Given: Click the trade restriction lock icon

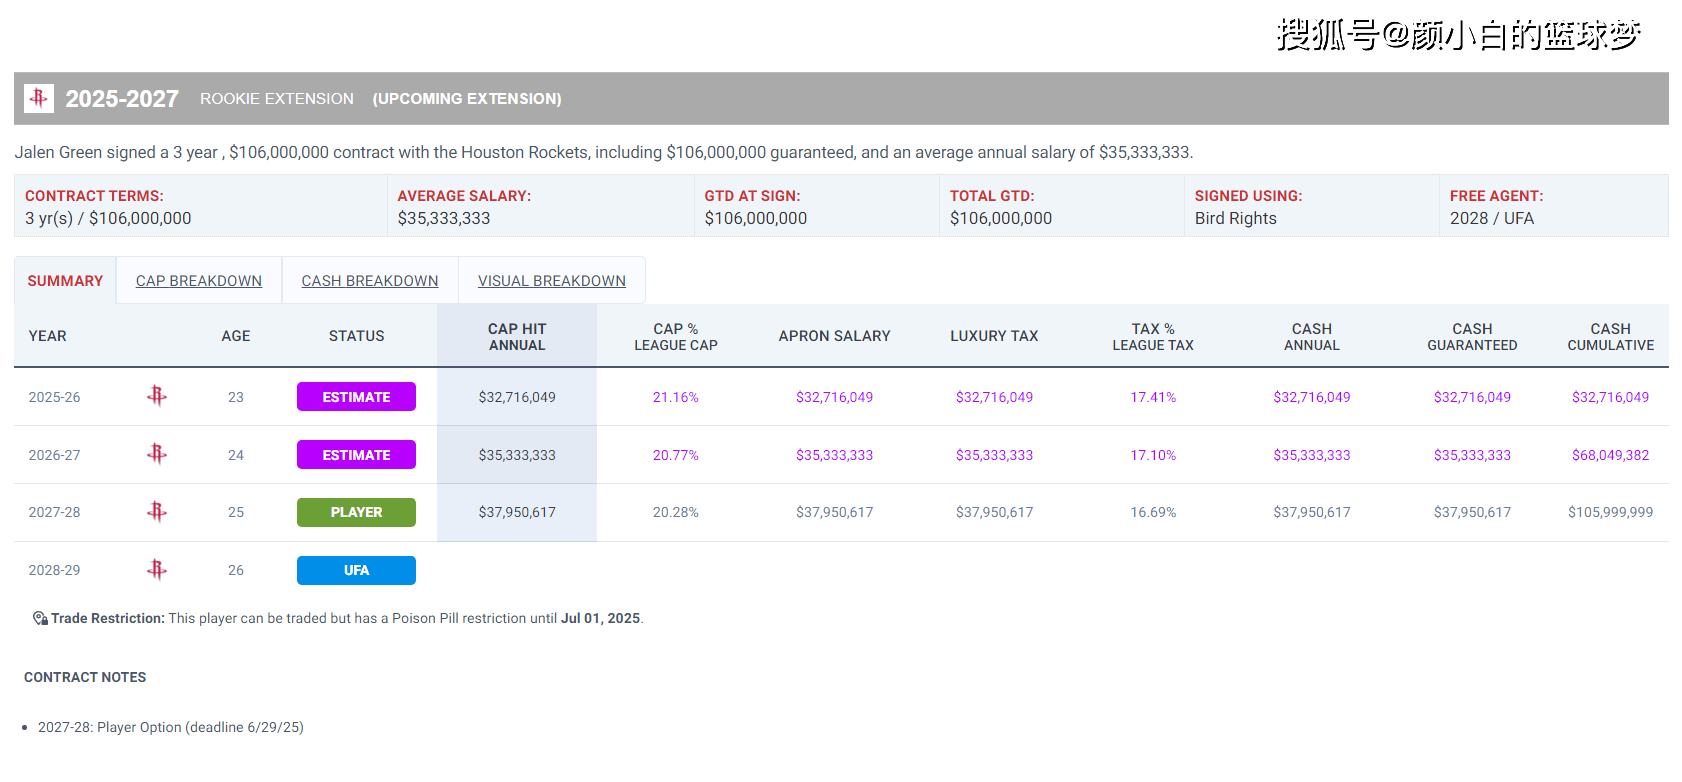Looking at the screenshot, I should click(40, 618).
